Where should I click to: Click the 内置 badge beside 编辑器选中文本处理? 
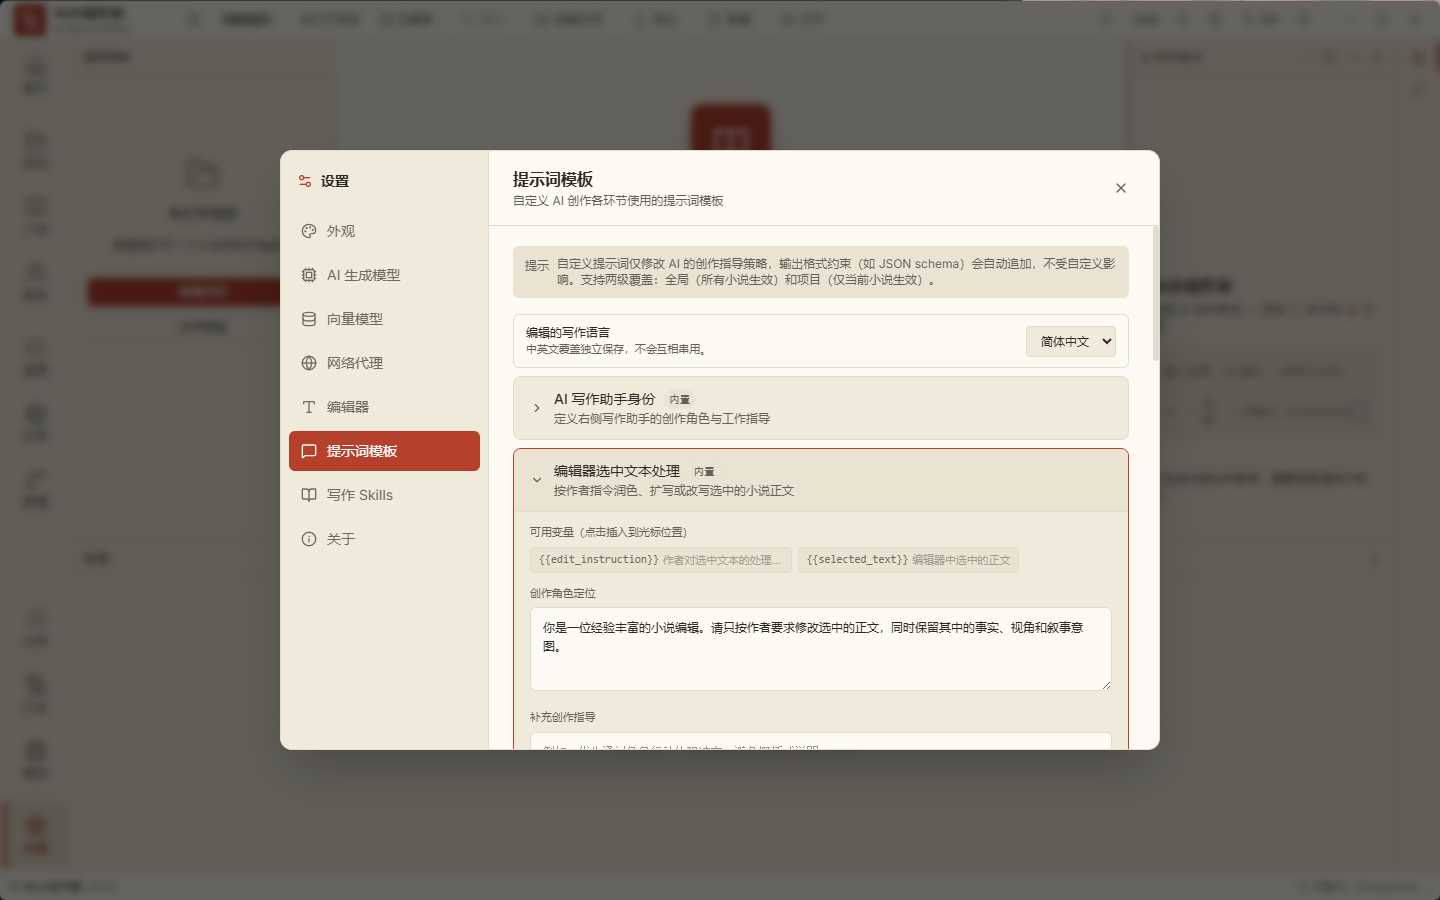tap(704, 471)
